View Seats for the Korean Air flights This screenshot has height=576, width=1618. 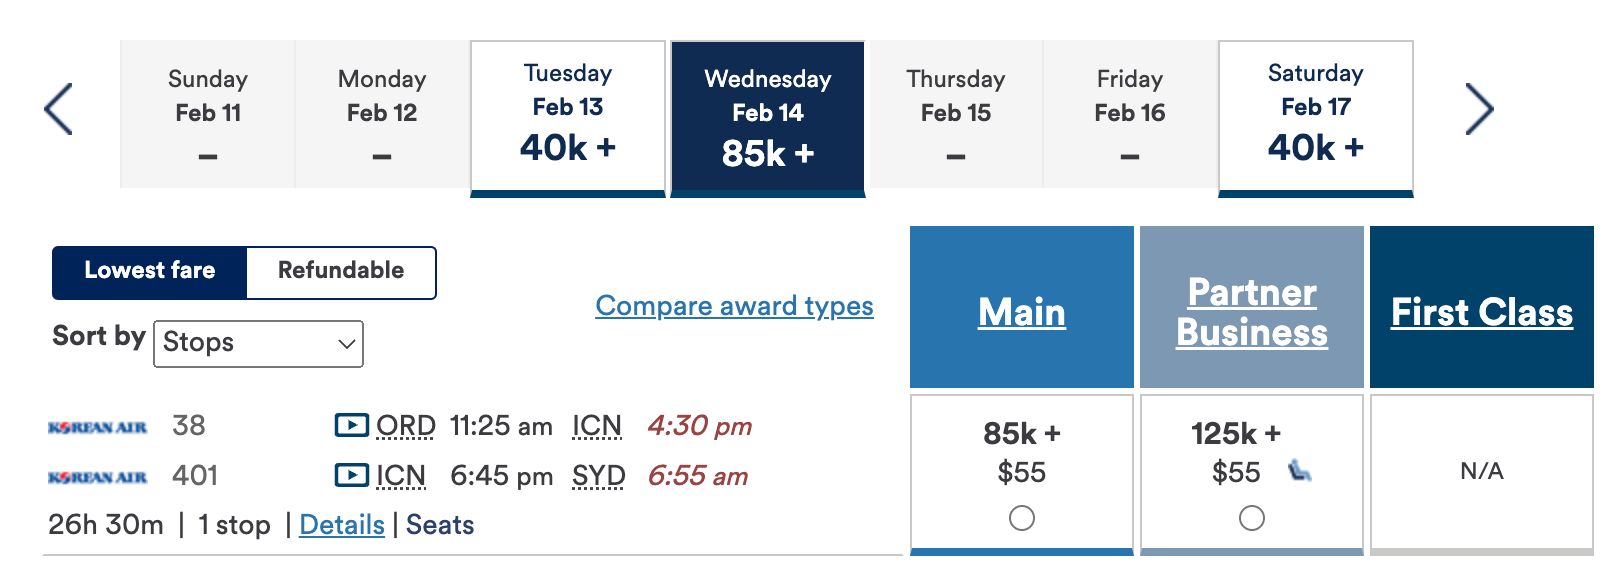(438, 524)
